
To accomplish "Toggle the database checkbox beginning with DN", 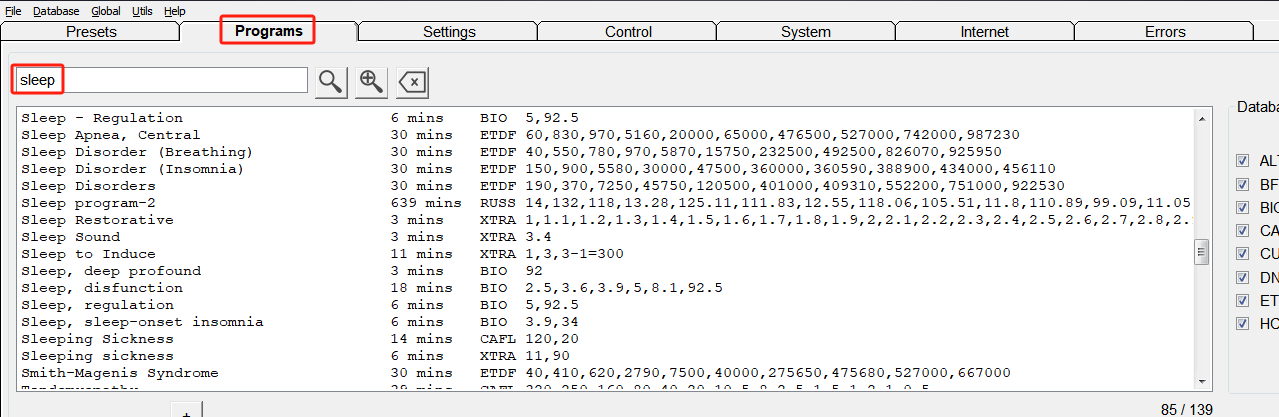I will (x=1243, y=276).
